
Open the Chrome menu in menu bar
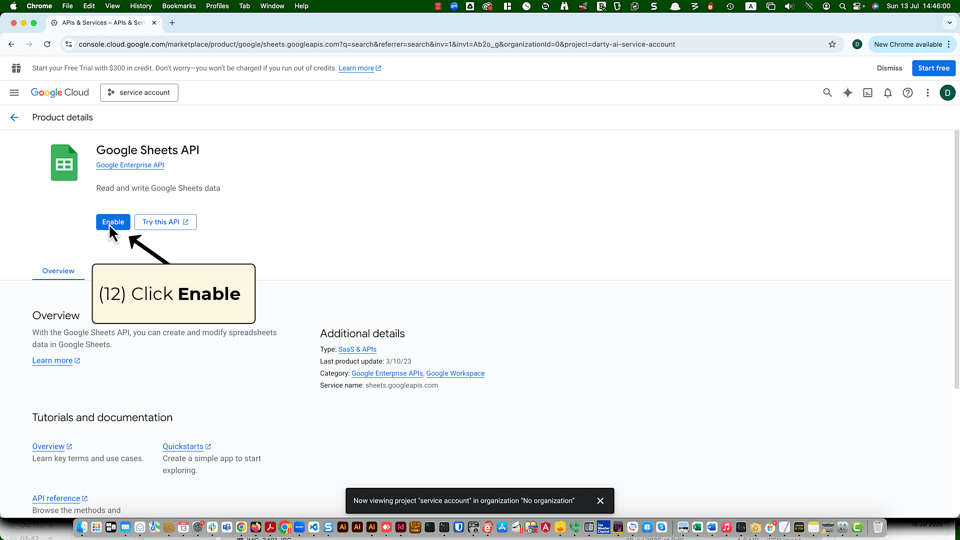click(x=39, y=6)
